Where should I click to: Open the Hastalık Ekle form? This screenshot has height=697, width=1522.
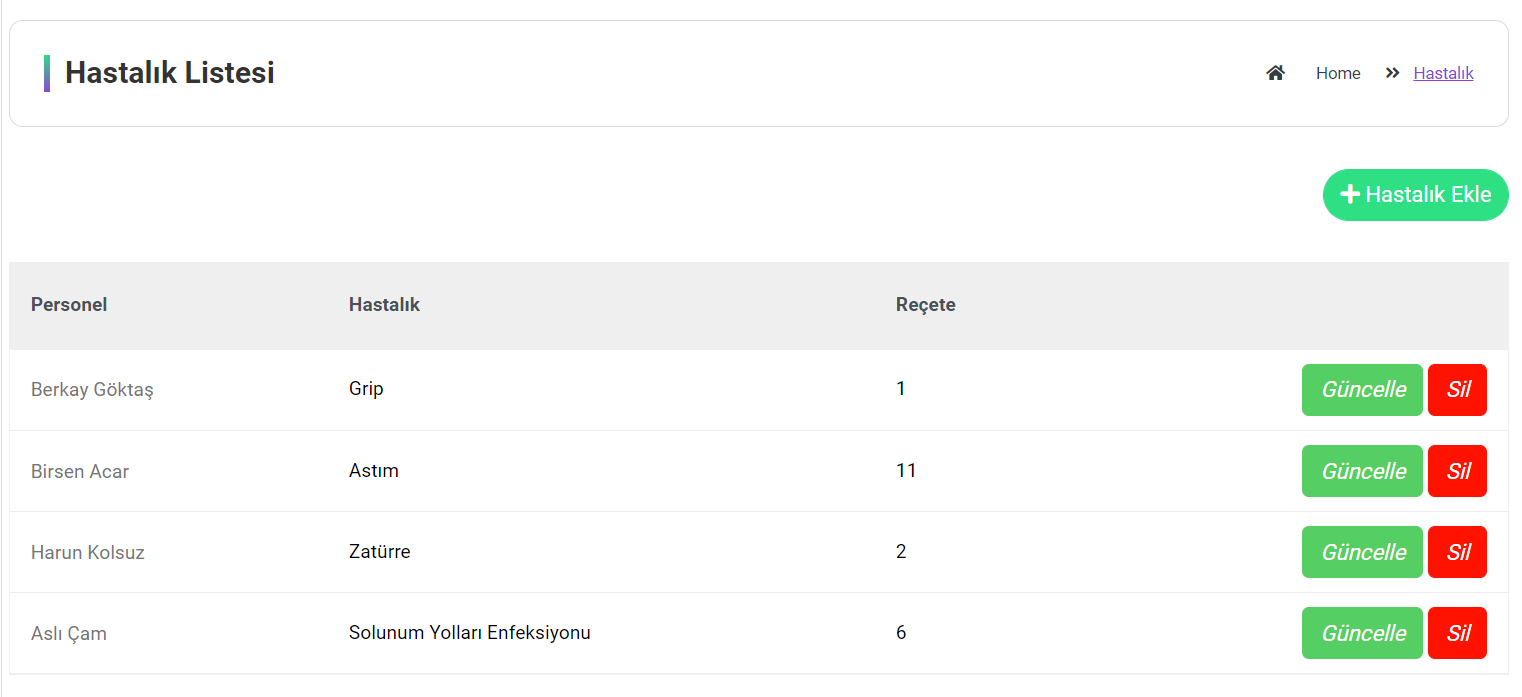[1416, 194]
